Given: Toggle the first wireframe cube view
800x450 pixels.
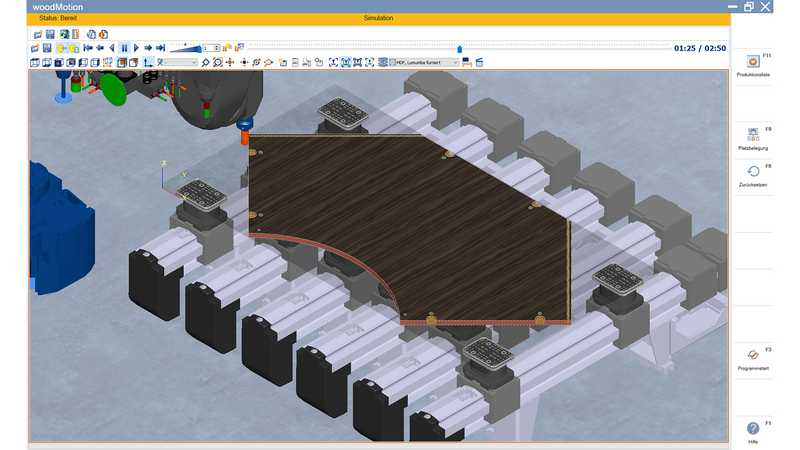Looking at the screenshot, I should point(36,62).
